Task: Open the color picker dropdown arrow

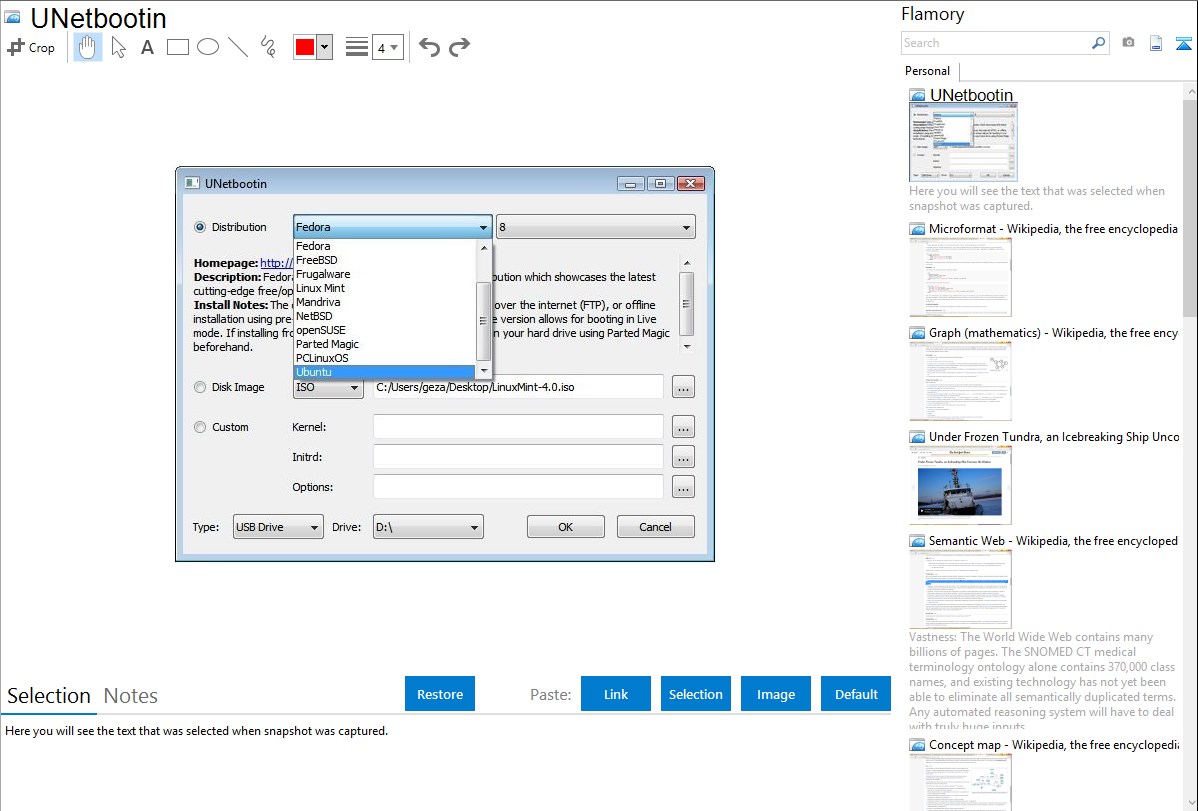Action: 325,47
